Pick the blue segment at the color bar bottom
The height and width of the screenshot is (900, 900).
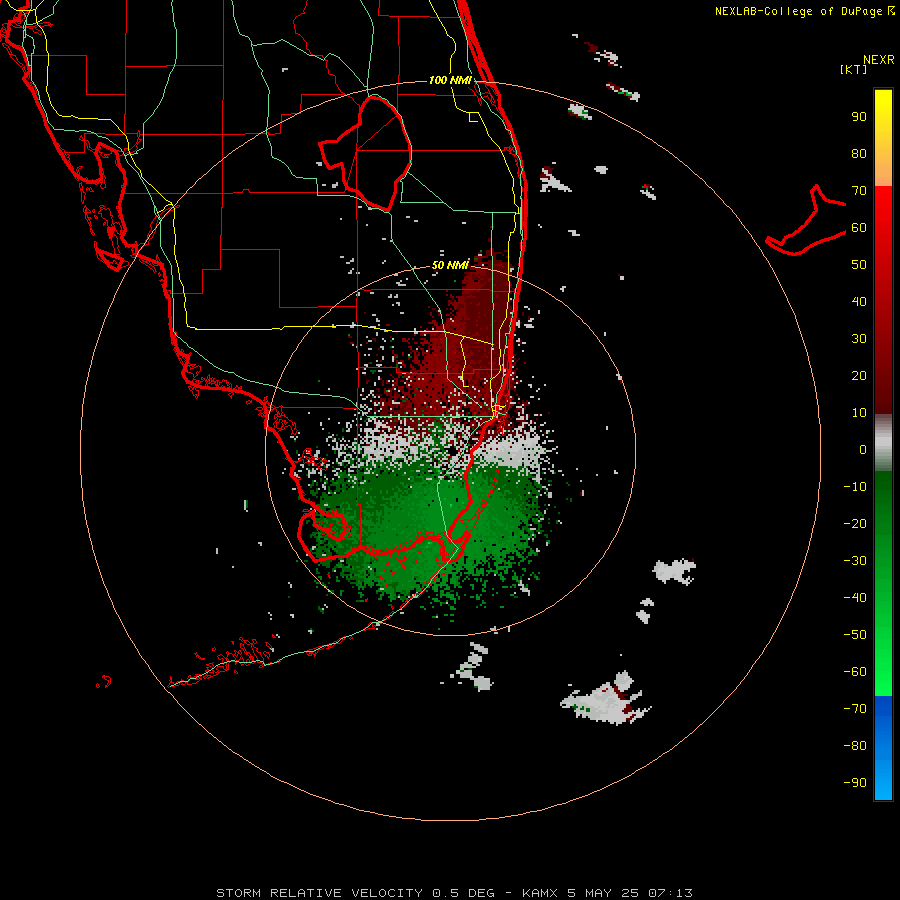[x=883, y=748]
